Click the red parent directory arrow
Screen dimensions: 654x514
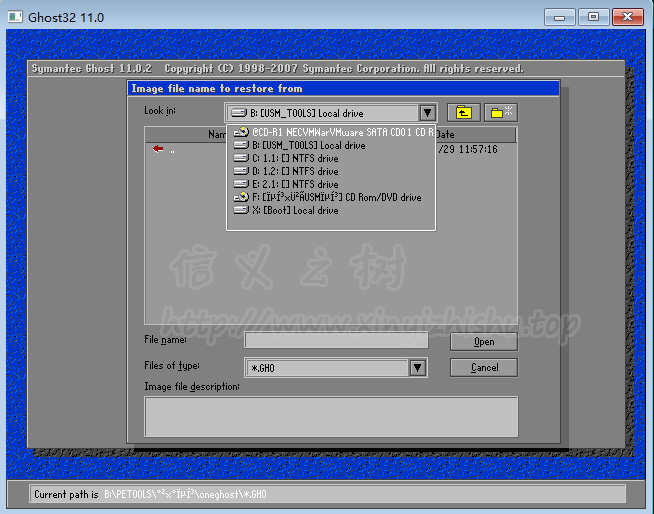[x=158, y=149]
